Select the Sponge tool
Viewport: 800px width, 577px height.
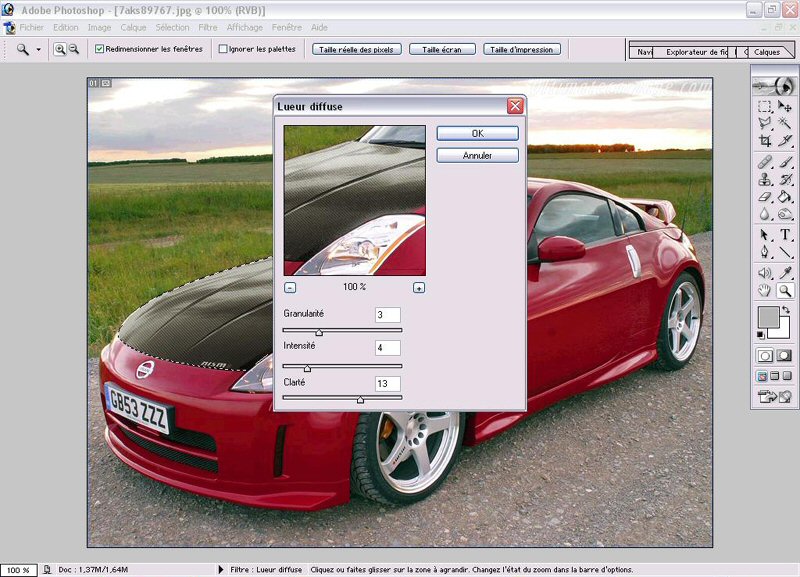coord(785,214)
